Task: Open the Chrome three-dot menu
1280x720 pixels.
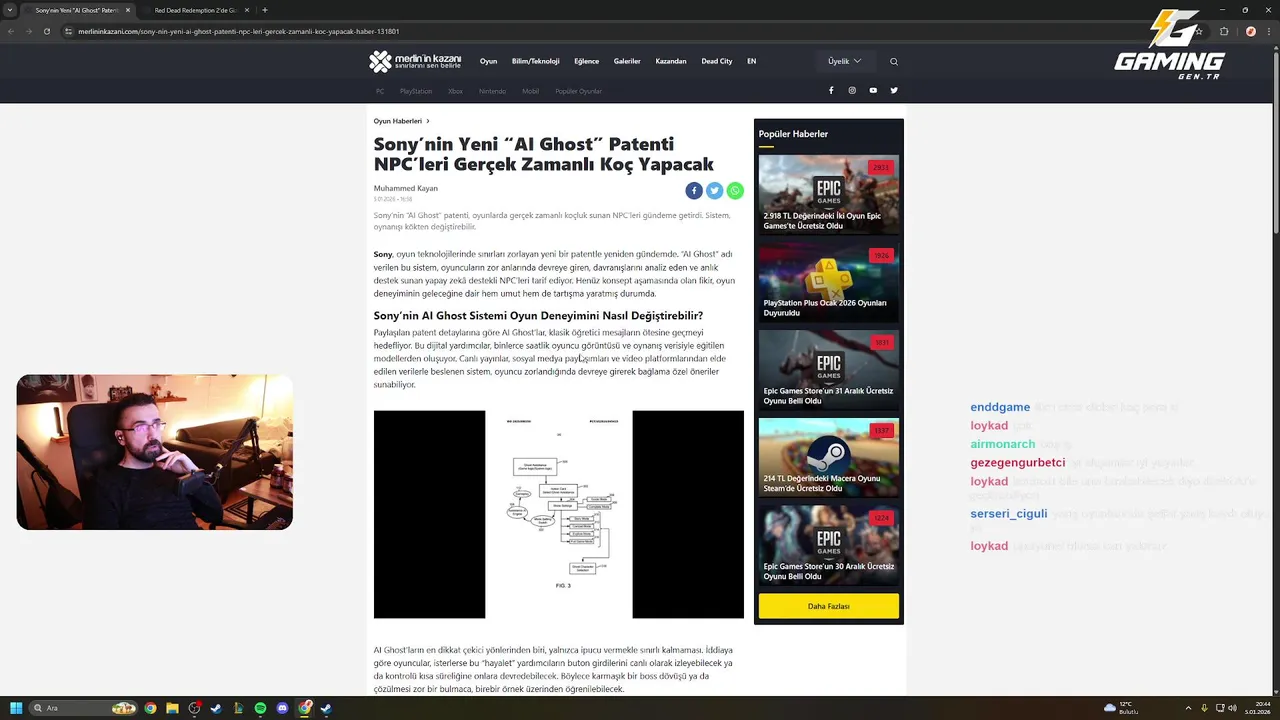Action: point(1269,31)
